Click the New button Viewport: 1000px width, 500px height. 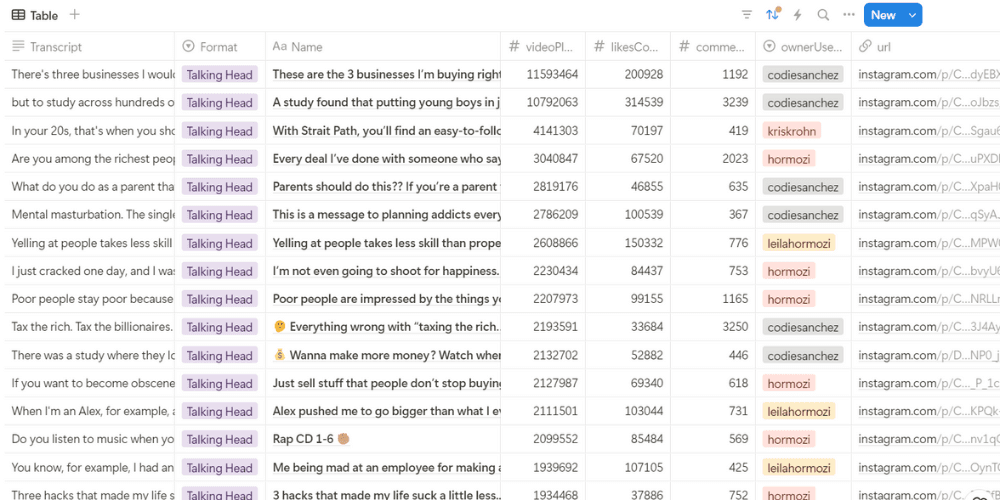point(883,15)
